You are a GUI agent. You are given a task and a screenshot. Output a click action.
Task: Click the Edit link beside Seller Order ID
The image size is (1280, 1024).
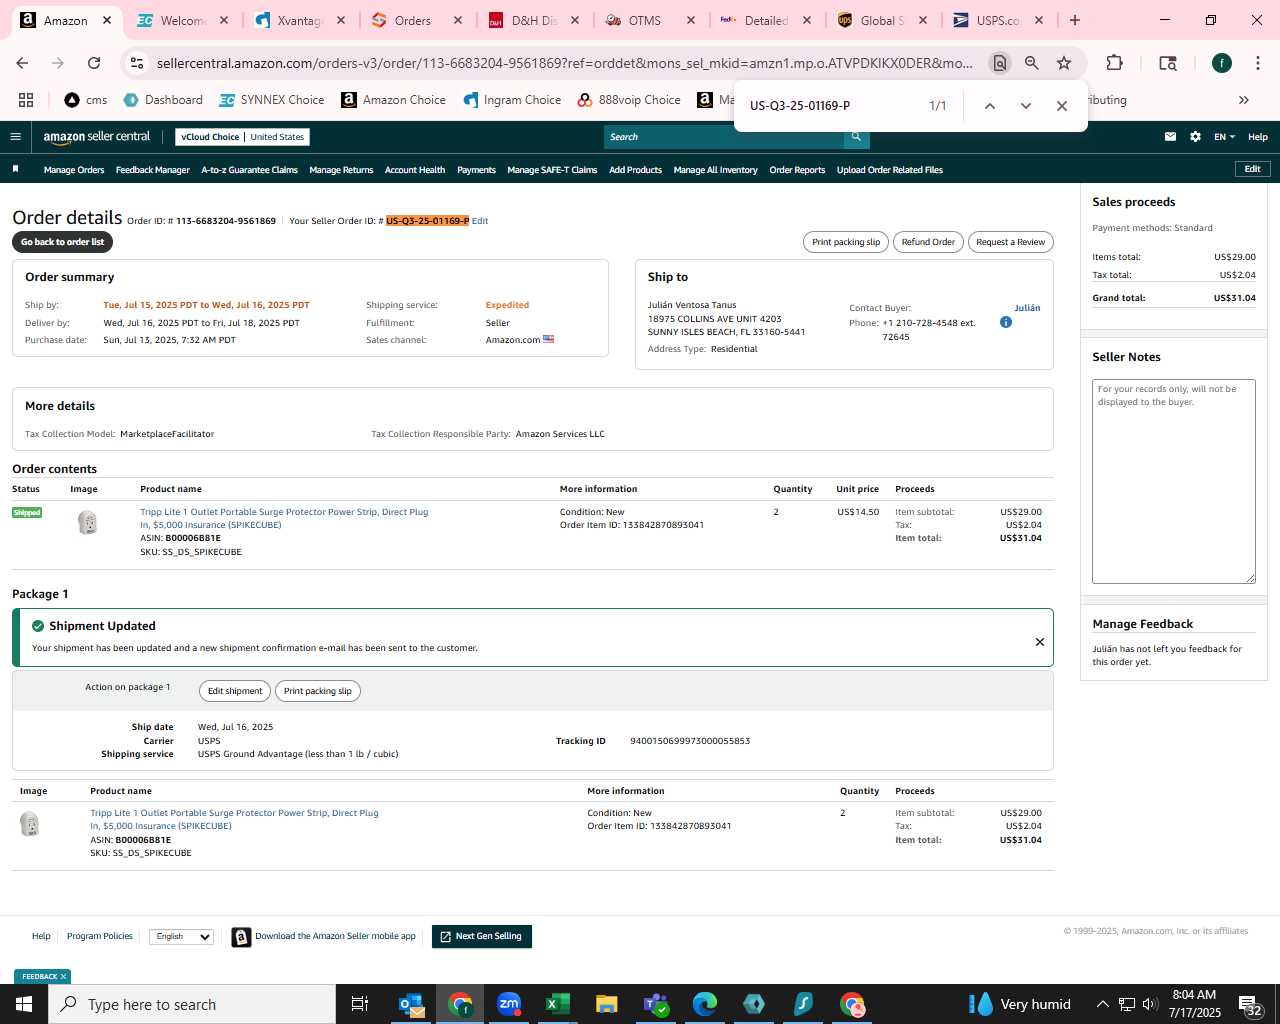pos(480,221)
